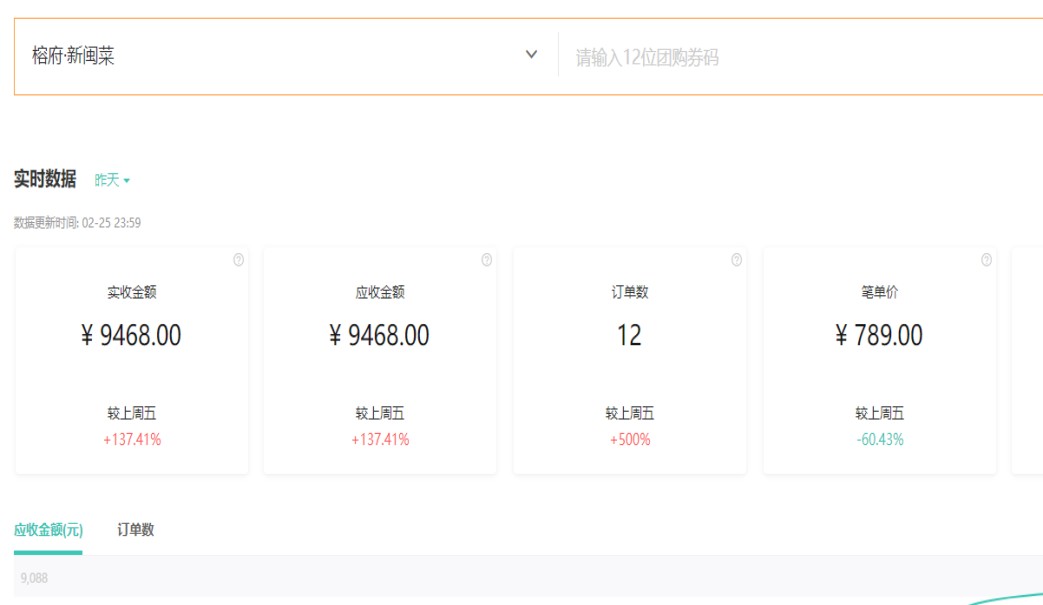Open the 榕府·新闽菜 store dropdown
The image size is (1043, 605).
click(x=280, y=56)
